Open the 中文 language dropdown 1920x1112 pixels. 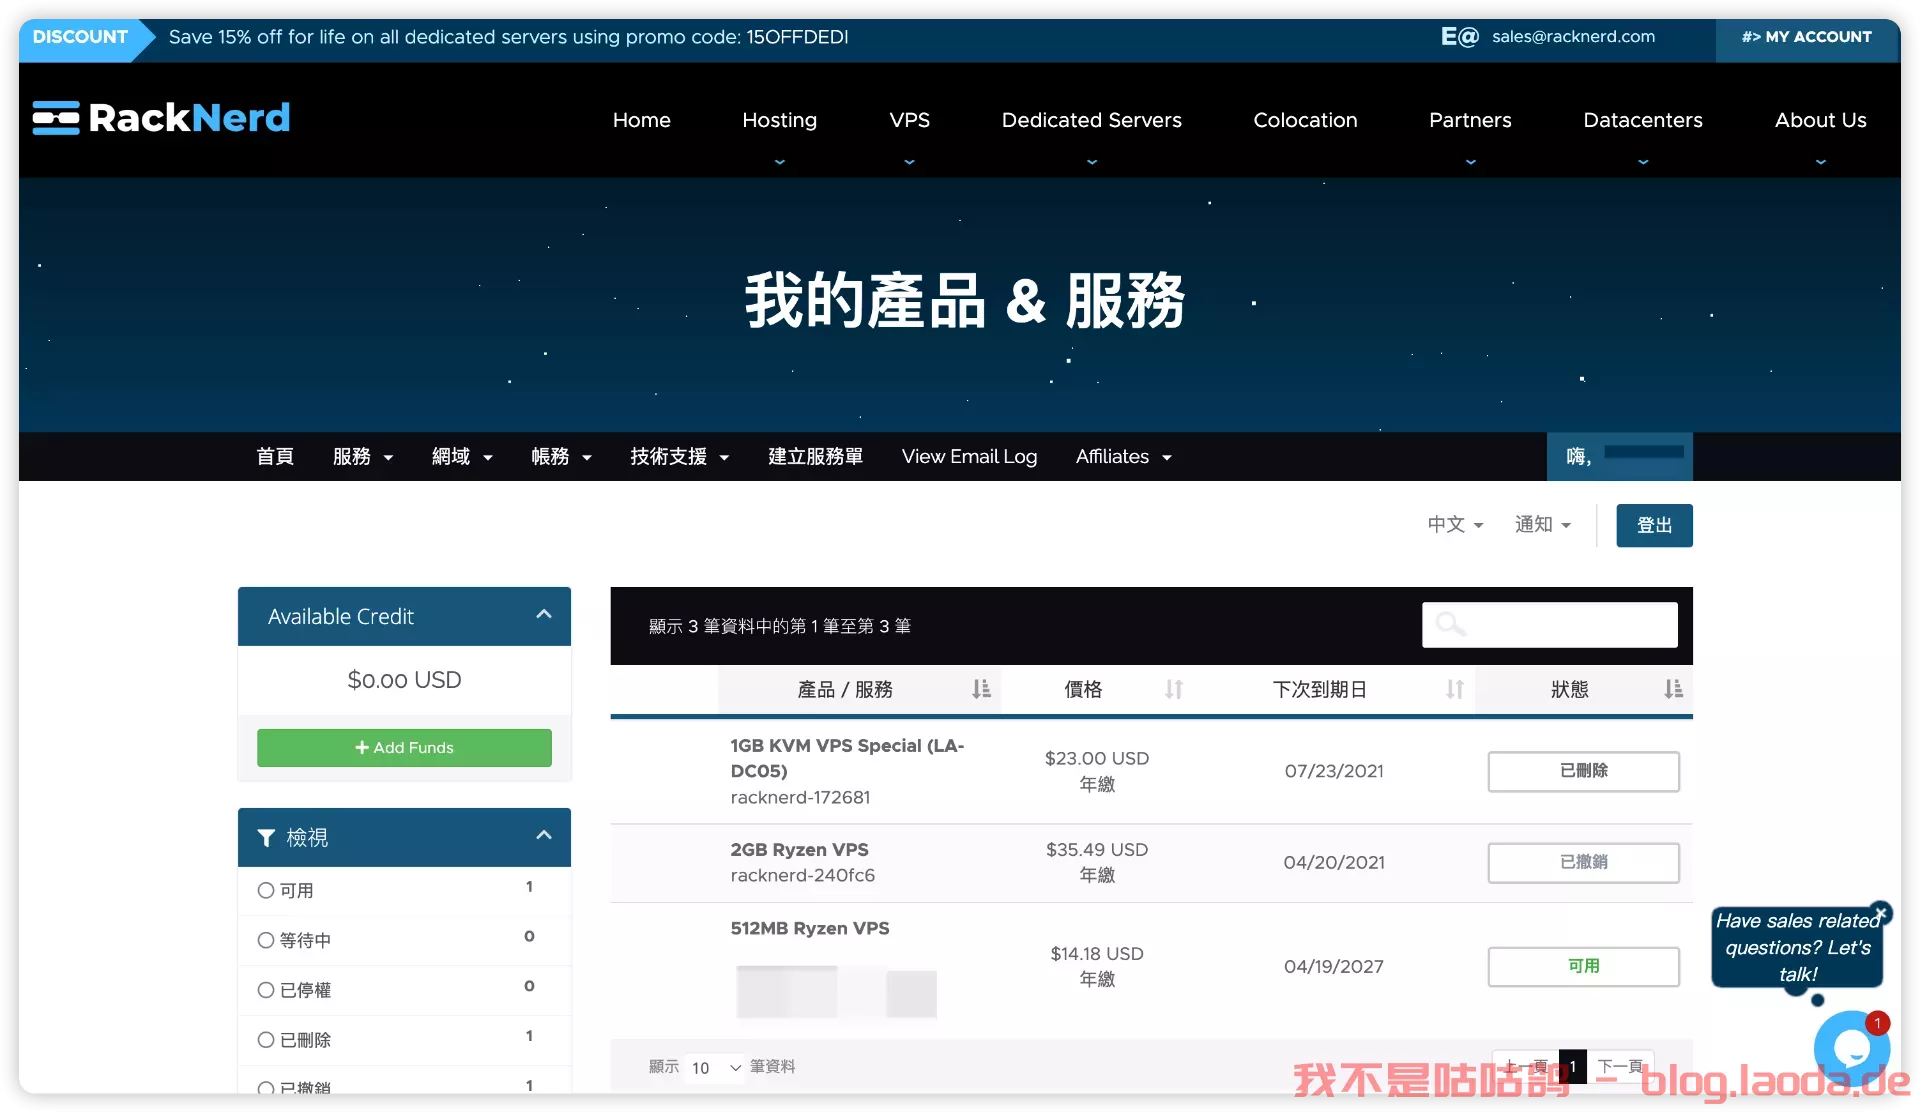pos(1455,525)
